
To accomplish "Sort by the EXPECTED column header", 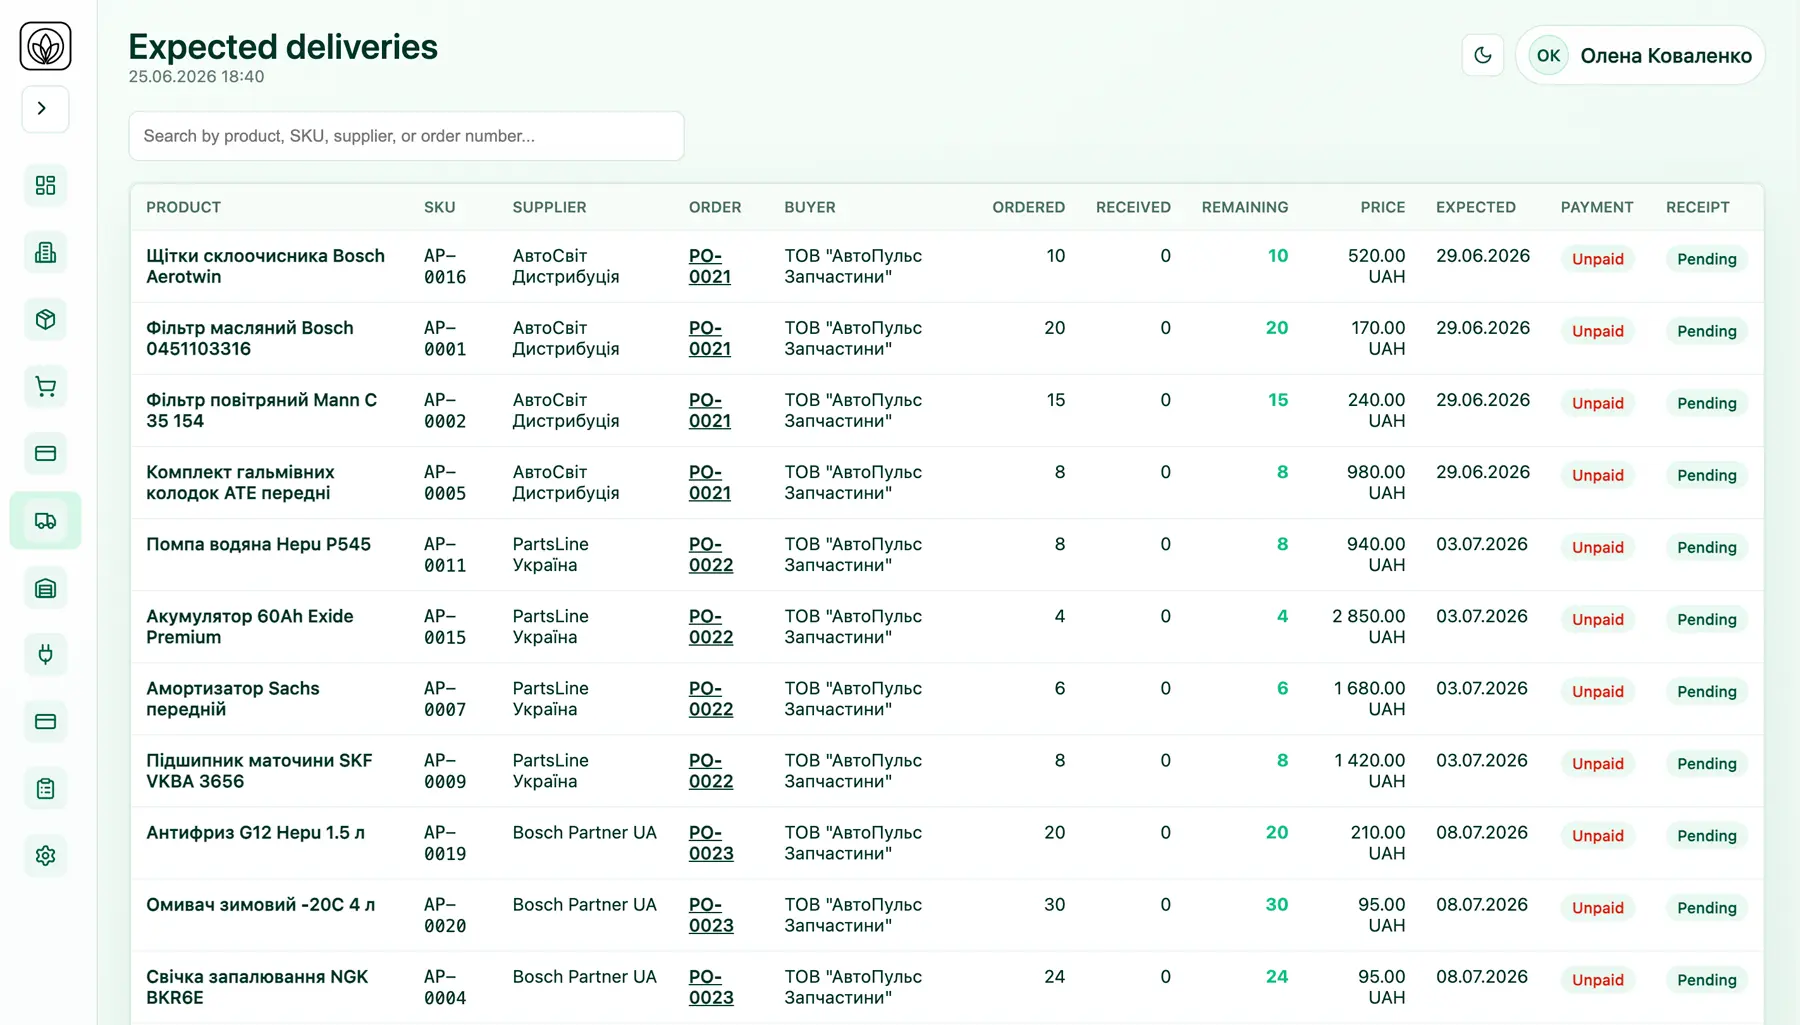I will point(1475,207).
